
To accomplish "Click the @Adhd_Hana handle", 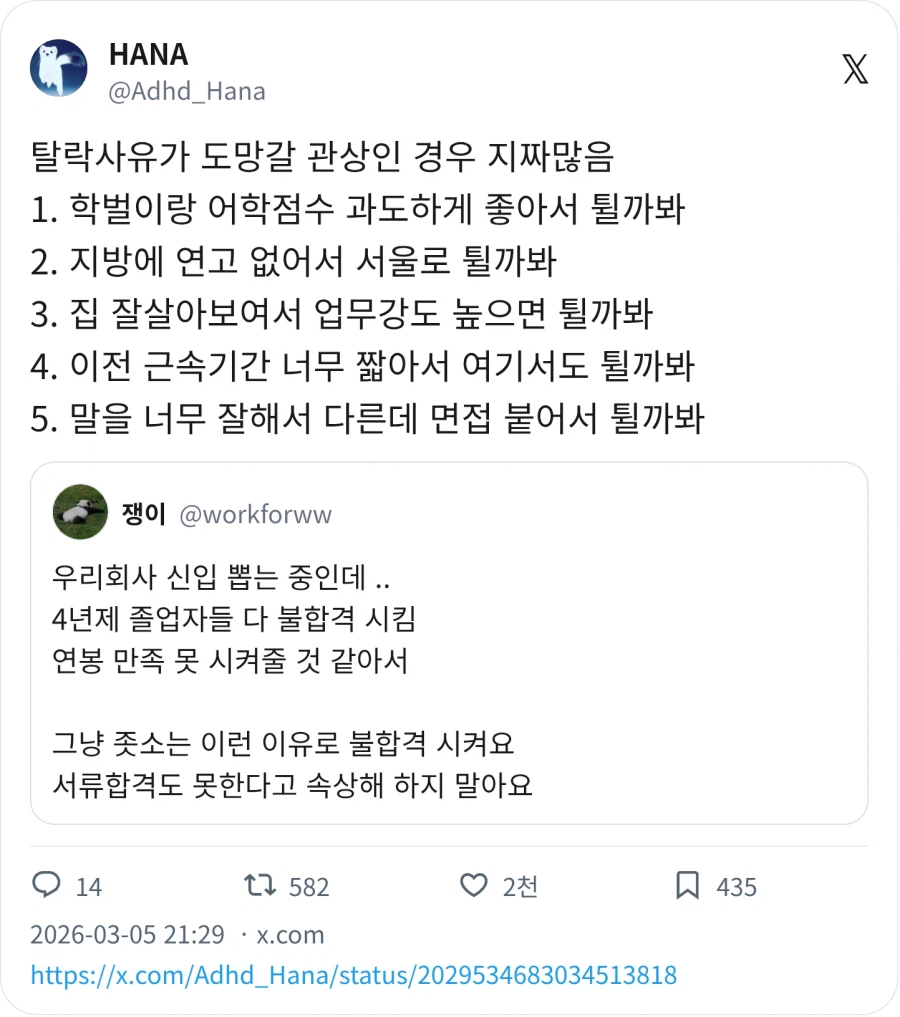I will (x=186, y=91).
